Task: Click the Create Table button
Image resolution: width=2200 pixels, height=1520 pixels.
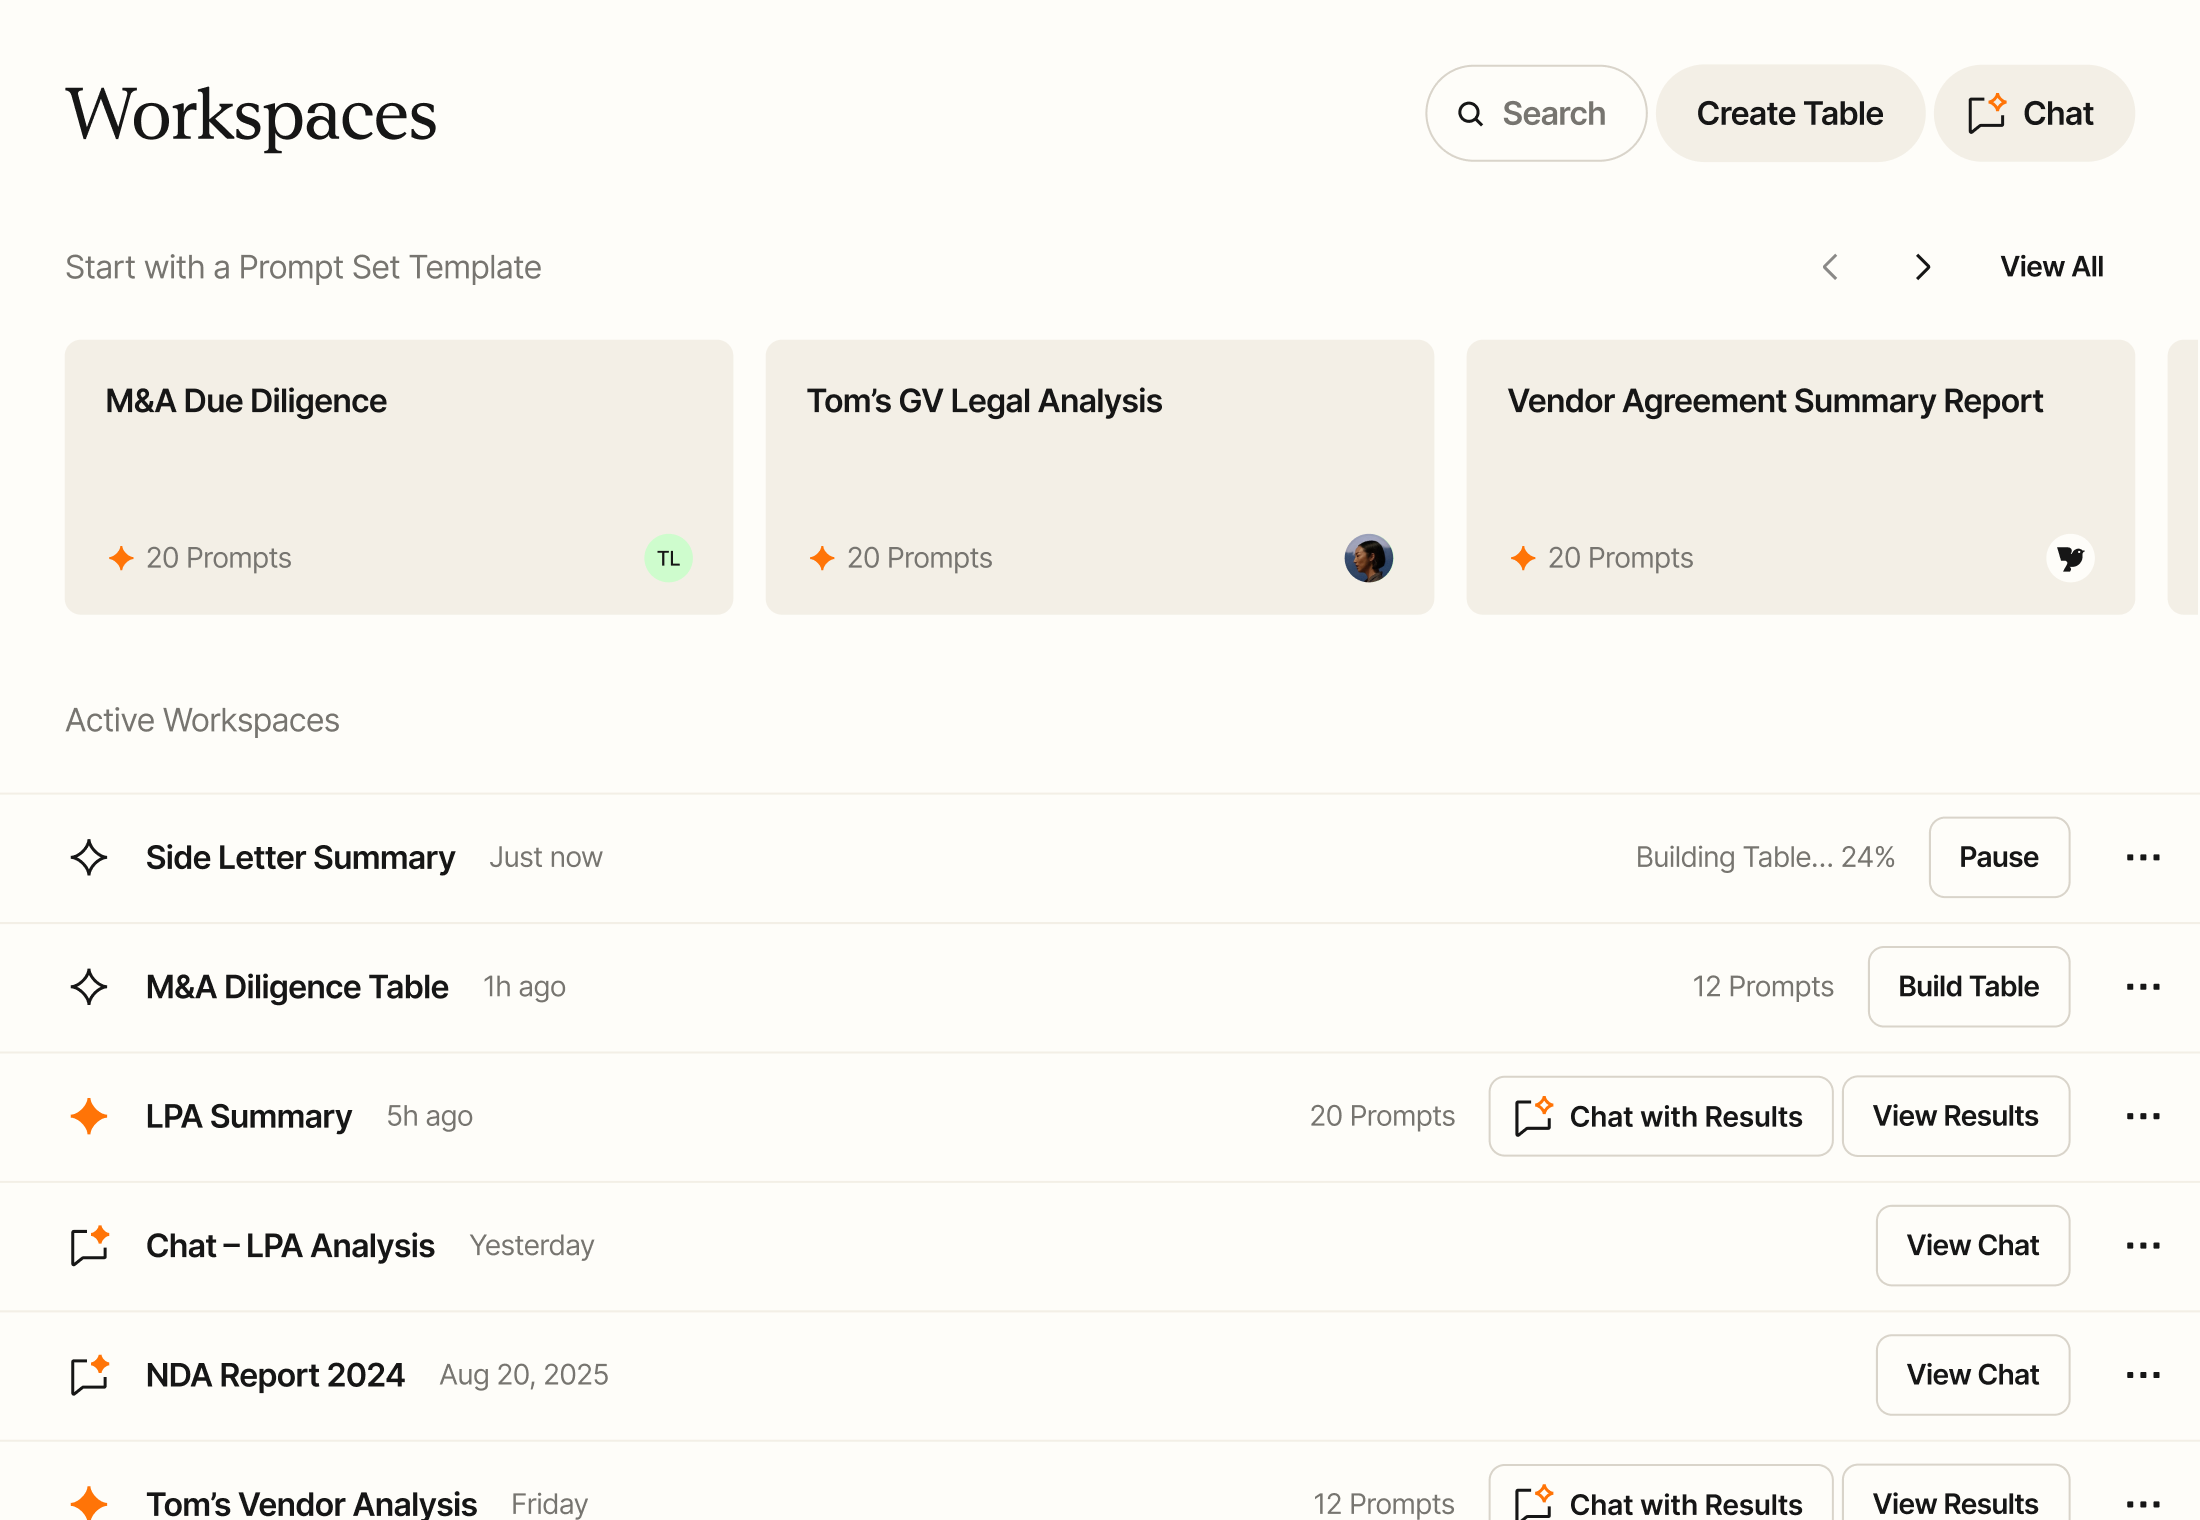Action: click(1789, 113)
